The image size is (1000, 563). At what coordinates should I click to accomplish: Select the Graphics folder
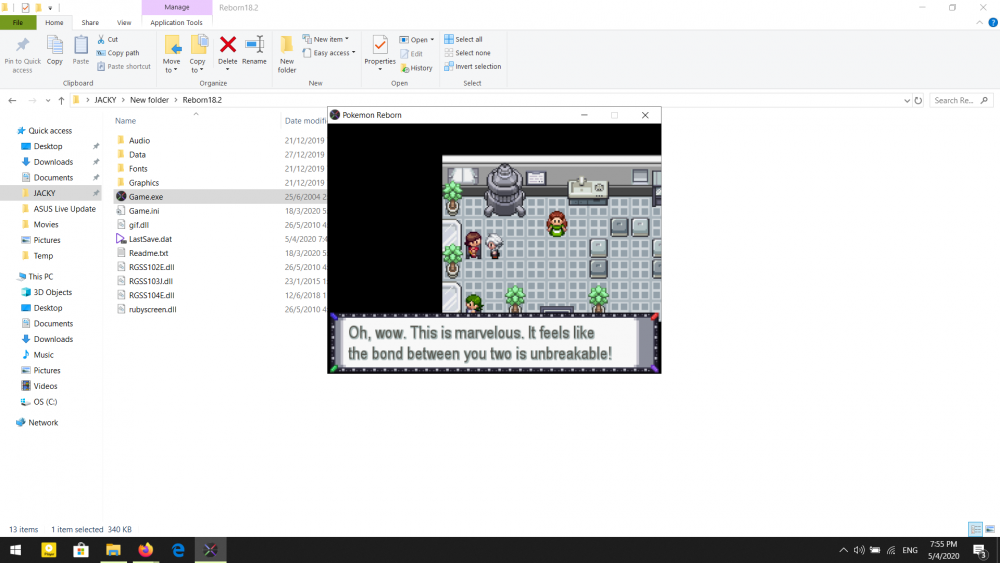[143, 182]
